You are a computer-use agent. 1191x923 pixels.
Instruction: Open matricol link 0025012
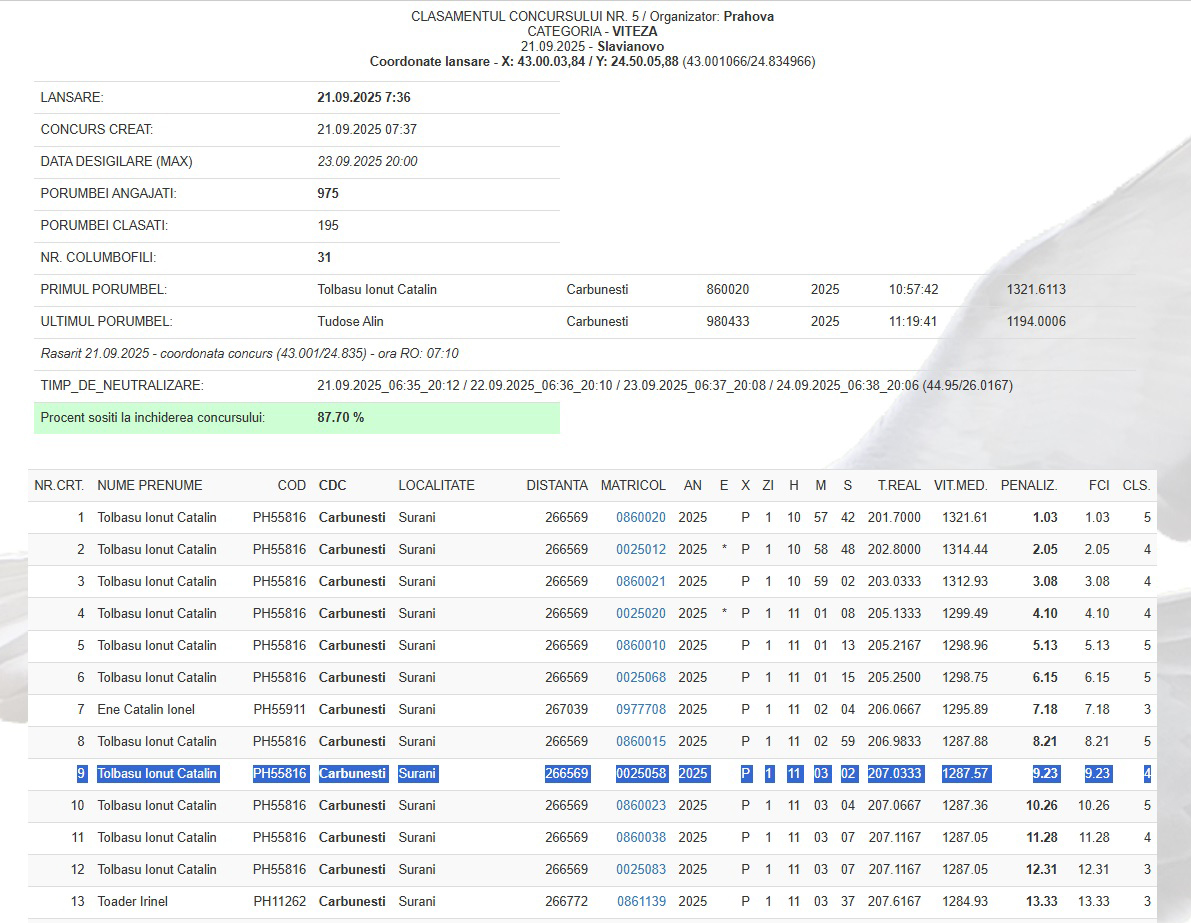(640, 550)
